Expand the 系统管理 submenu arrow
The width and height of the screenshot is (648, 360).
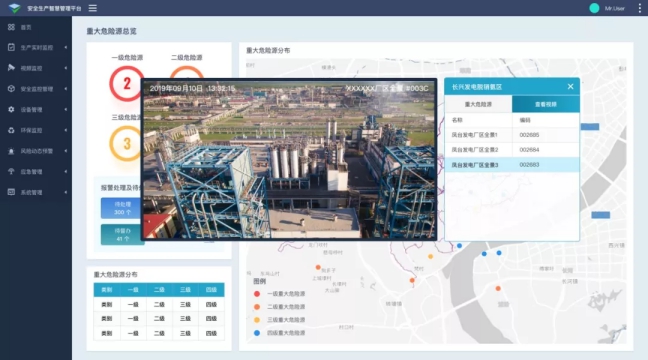[x=66, y=192]
